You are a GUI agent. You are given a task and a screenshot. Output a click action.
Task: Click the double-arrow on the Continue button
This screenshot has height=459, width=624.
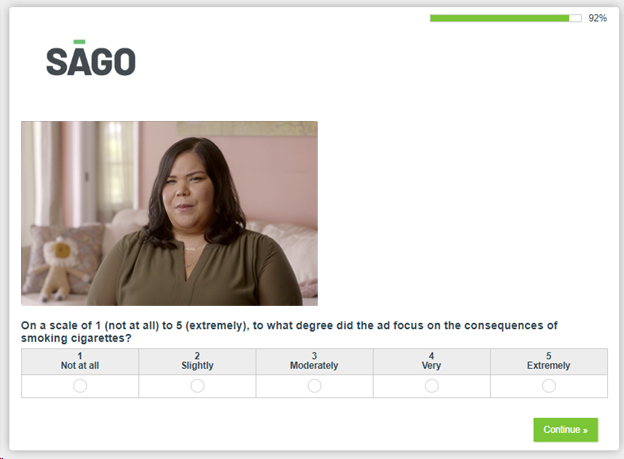(585, 430)
